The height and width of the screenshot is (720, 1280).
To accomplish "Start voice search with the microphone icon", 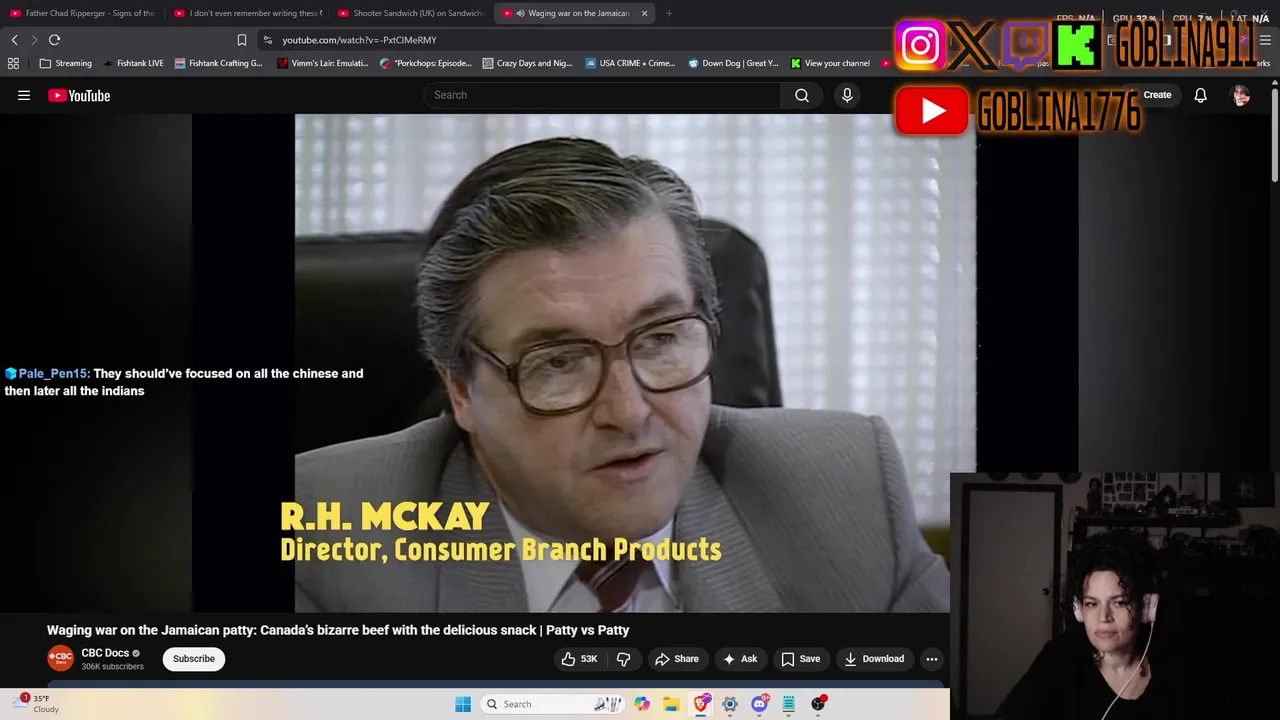I will tap(847, 95).
